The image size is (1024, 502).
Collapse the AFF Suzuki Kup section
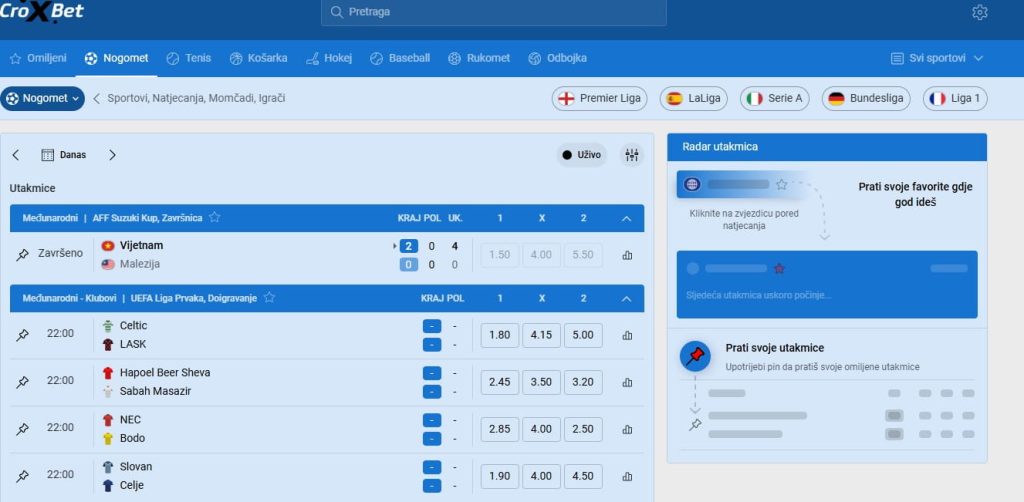(x=626, y=218)
